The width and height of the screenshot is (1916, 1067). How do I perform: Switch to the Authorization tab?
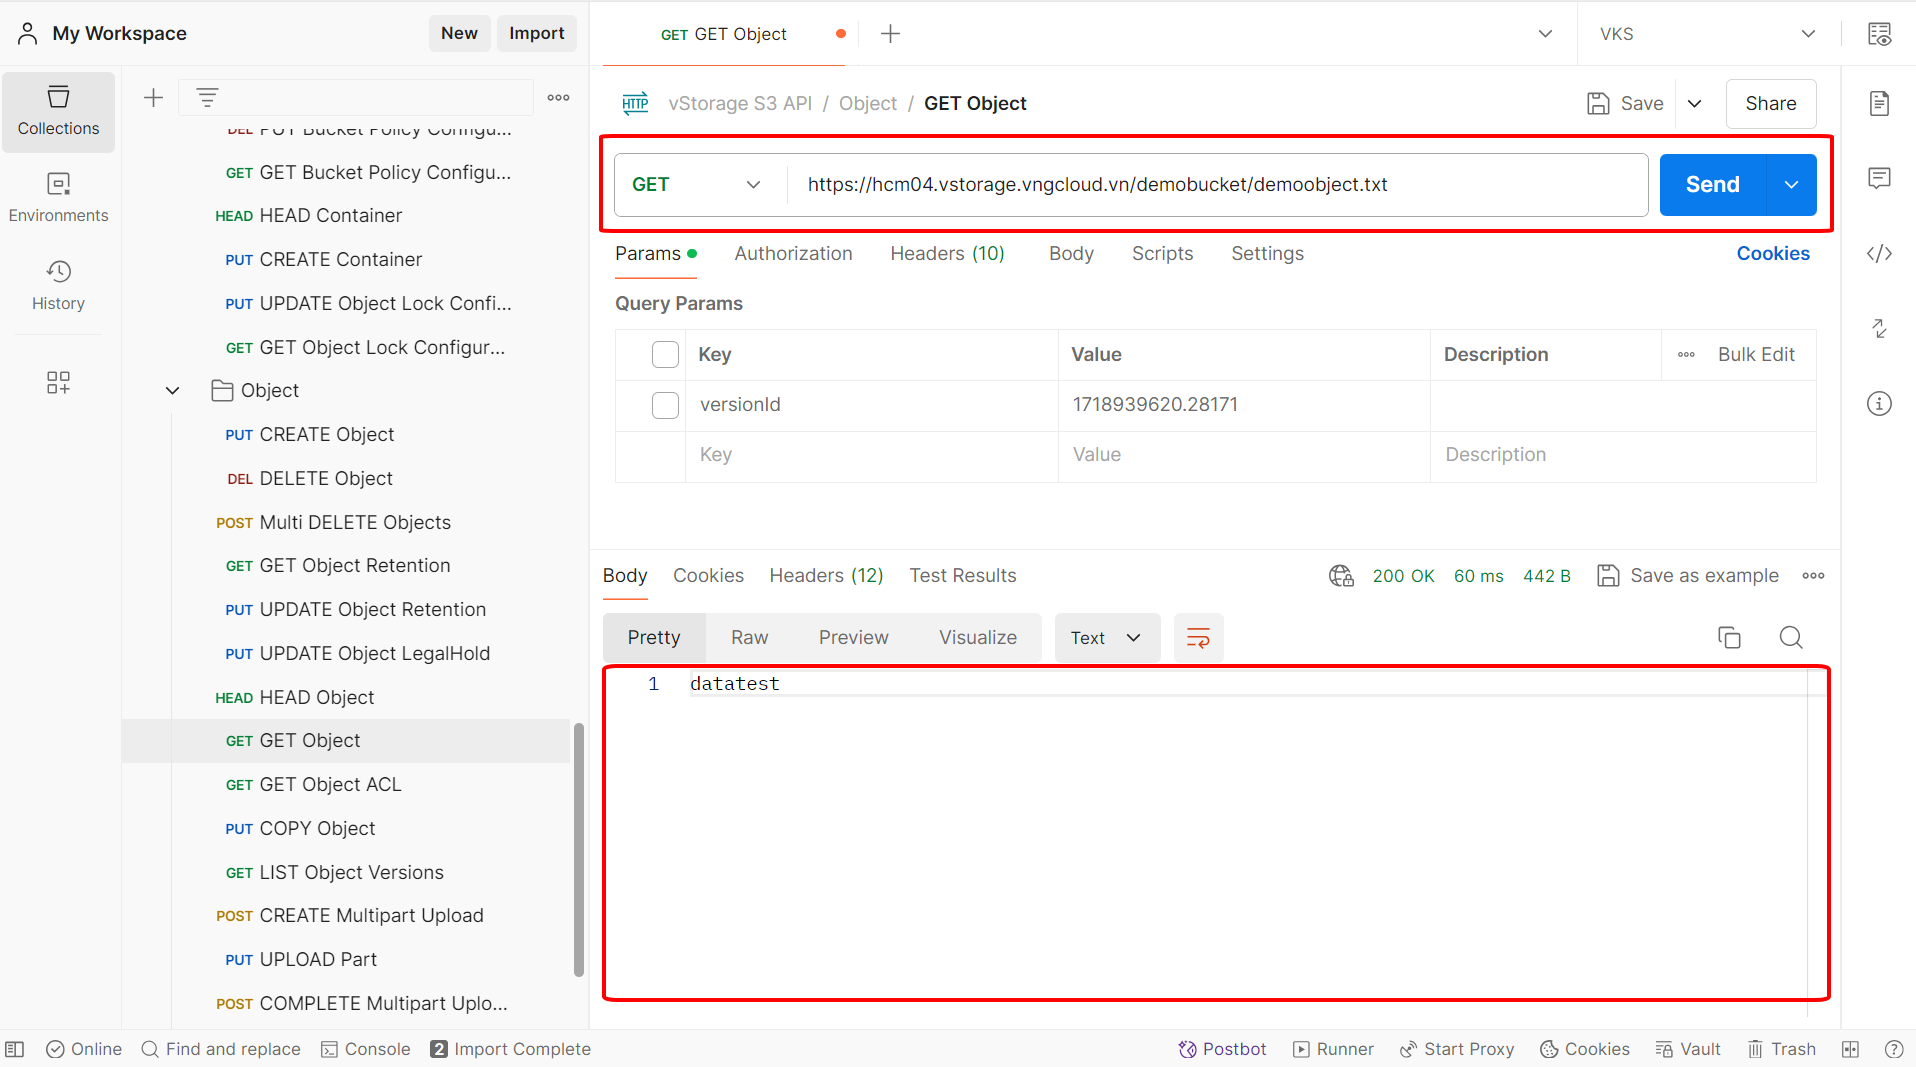pos(793,254)
